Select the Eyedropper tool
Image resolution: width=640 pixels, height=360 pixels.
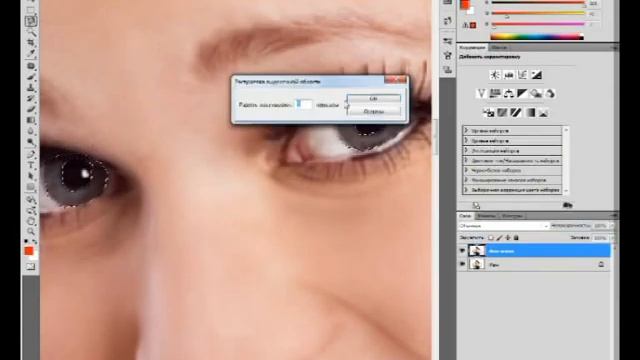click(x=31, y=54)
